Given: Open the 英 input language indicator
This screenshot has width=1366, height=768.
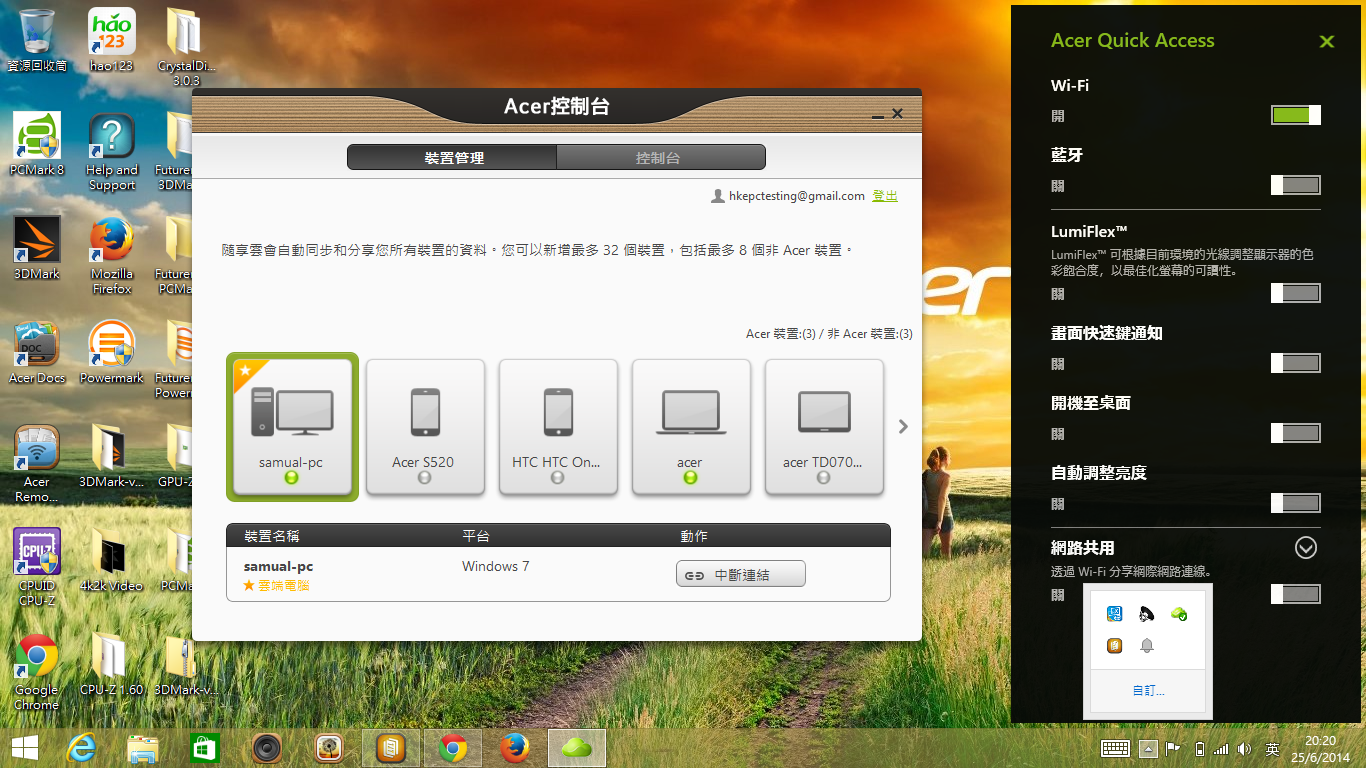Looking at the screenshot, I should tap(1272, 747).
